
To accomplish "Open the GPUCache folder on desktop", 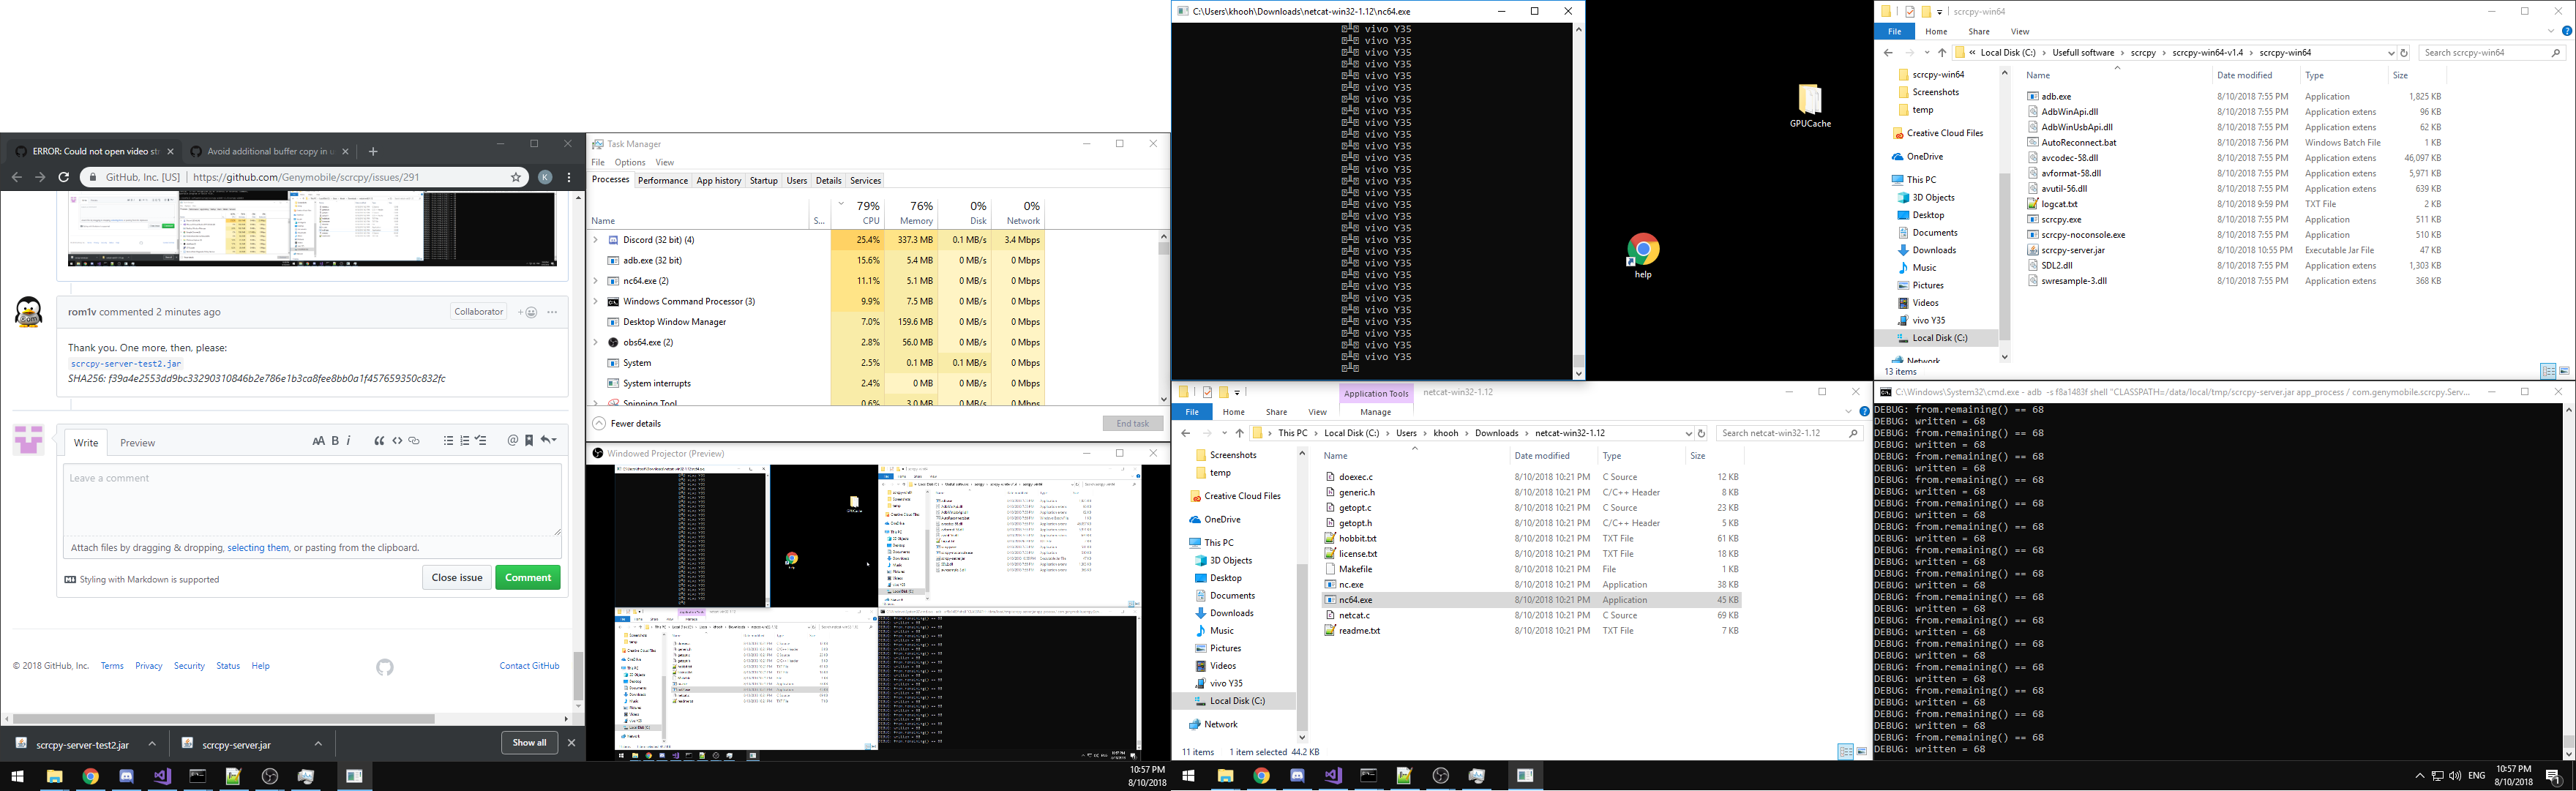I will point(1810,106).
